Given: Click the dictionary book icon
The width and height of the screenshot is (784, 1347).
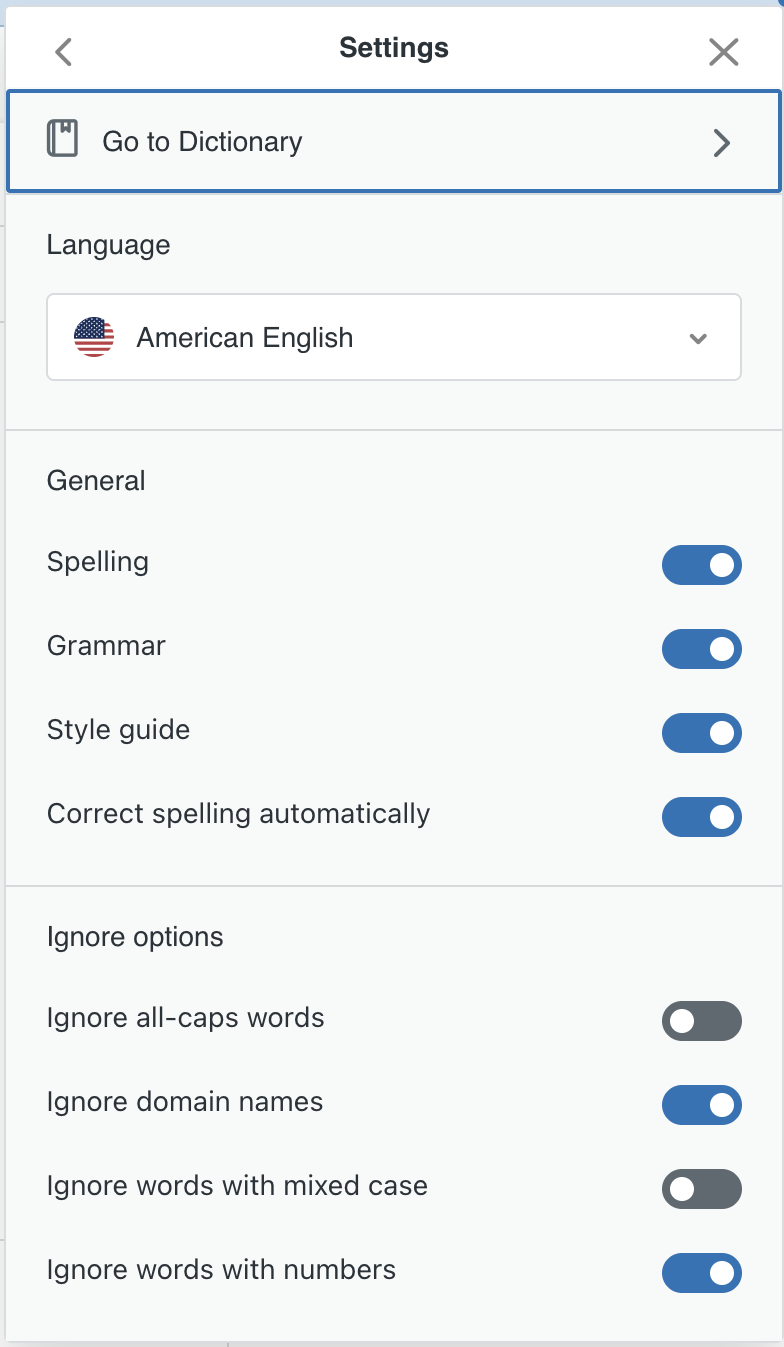Looking at the screenshot, I should point(62,139).
